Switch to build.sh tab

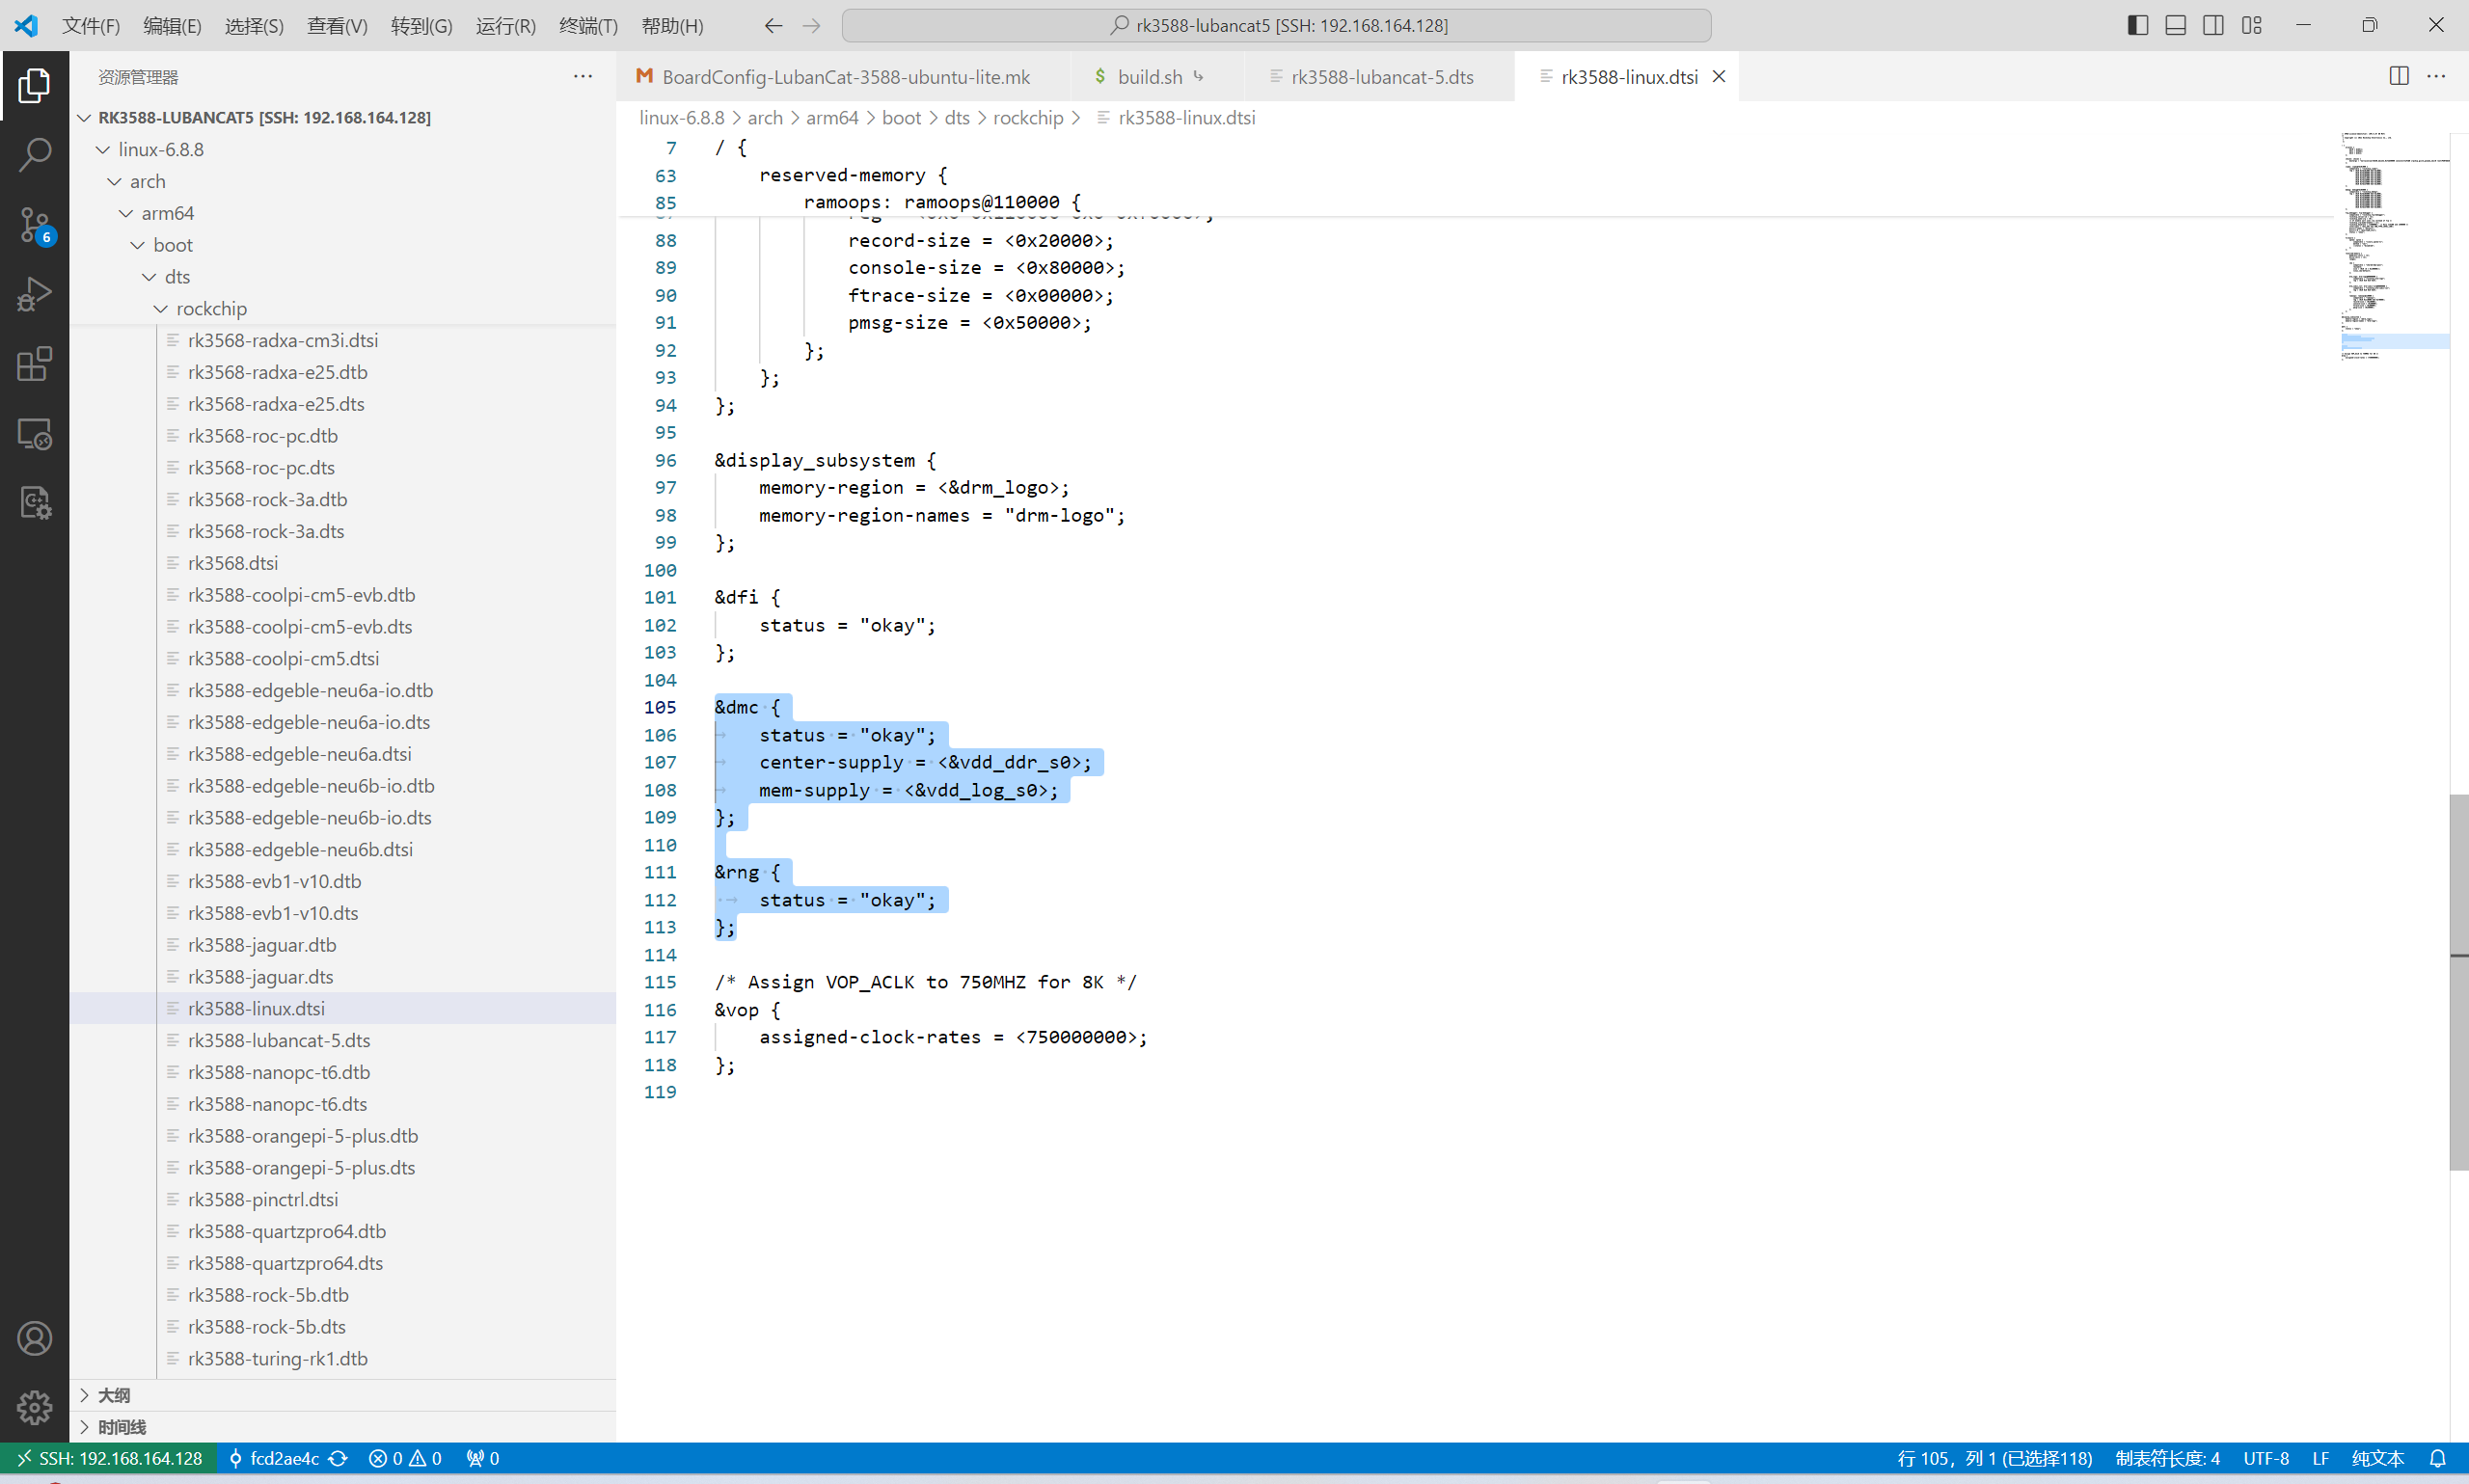1157,76
